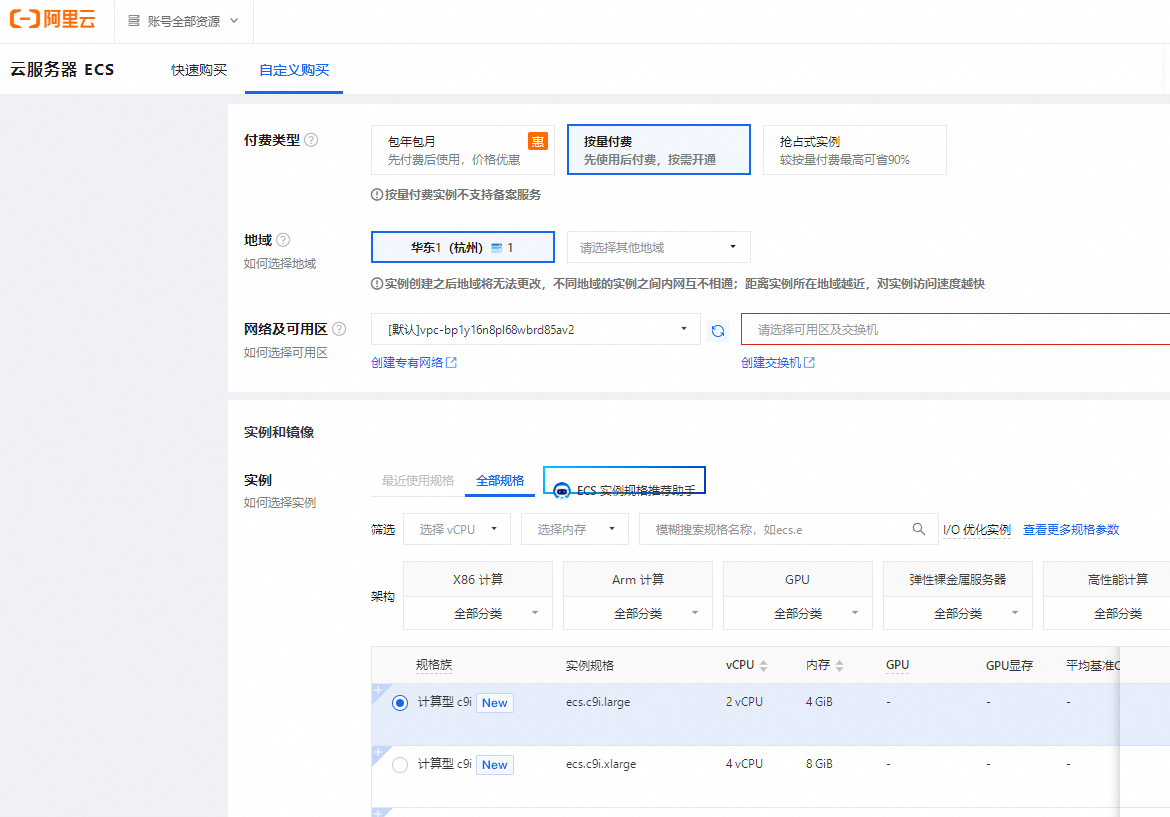The image size is (1170, 817).
Task: Select the ecs.c9i.large radio button
Action: pyautogui.click(x=400, y=703)
